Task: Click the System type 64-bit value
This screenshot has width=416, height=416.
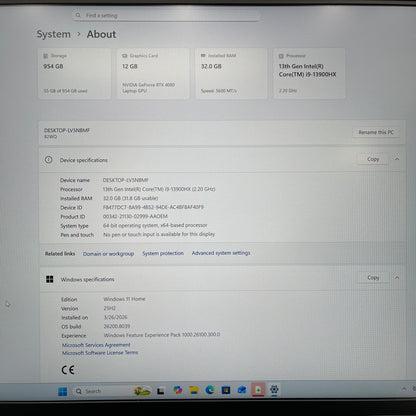Action: pyautogui.click(x=155, y=225)
